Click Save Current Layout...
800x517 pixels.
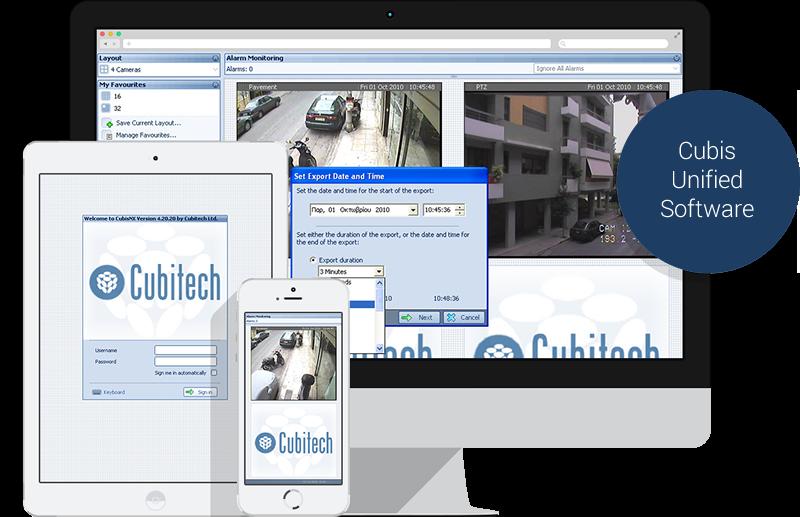tap(148, 123)
